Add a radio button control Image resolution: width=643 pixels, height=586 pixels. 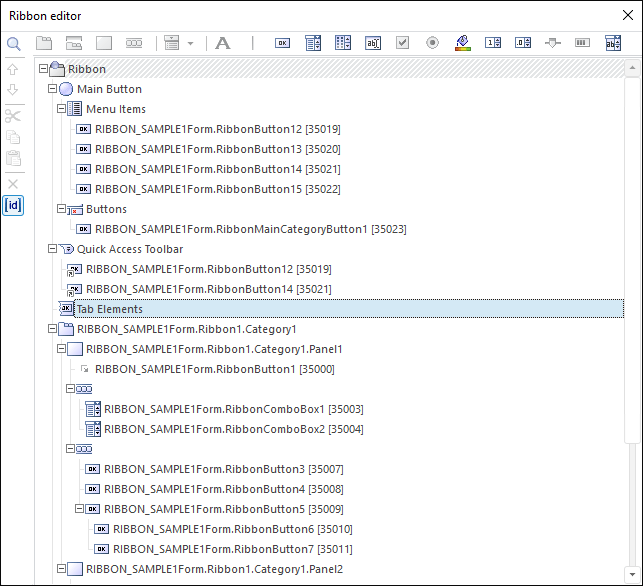433,43
